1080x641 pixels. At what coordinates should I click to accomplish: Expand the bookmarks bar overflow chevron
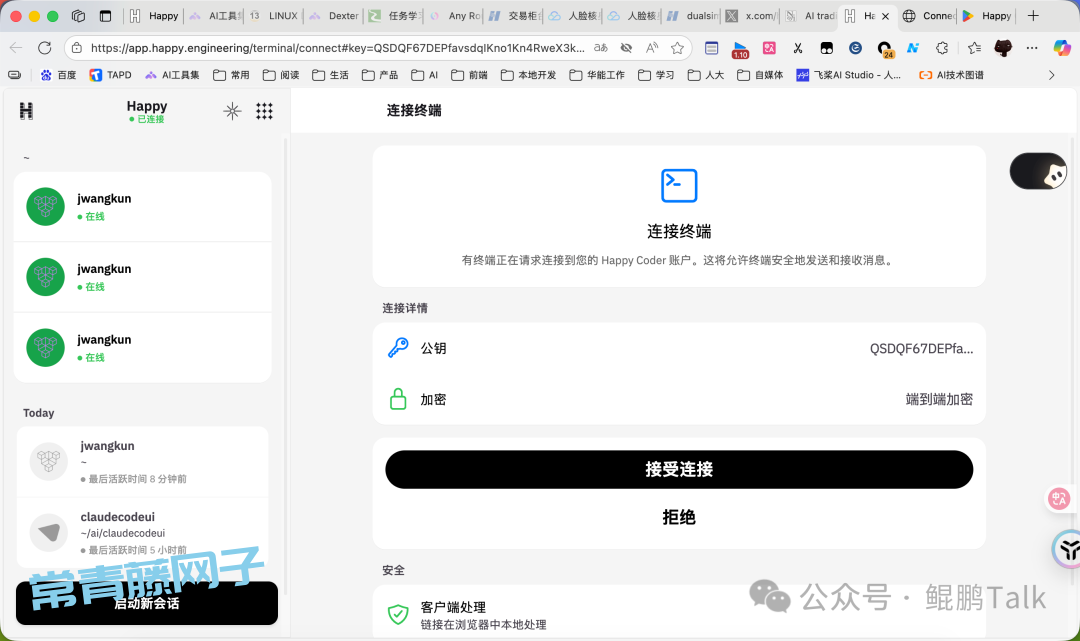pyautogui.click(x=1051, y=75)
